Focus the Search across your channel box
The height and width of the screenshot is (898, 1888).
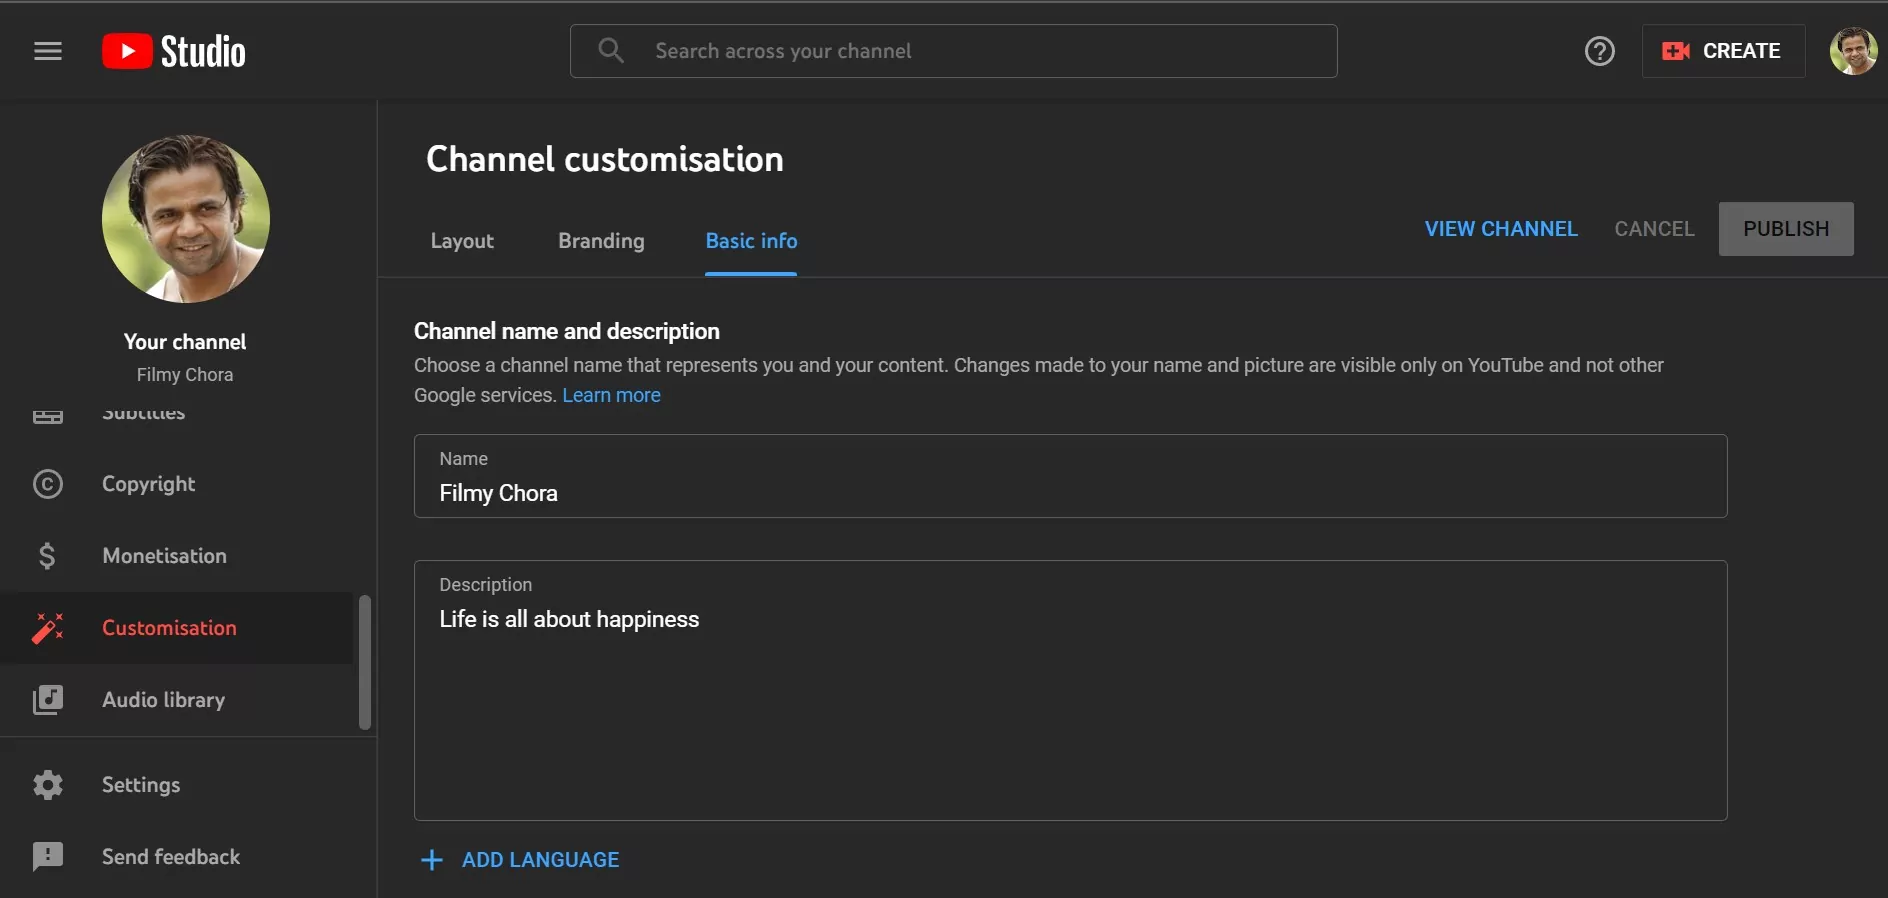click(x=953, y=51)
